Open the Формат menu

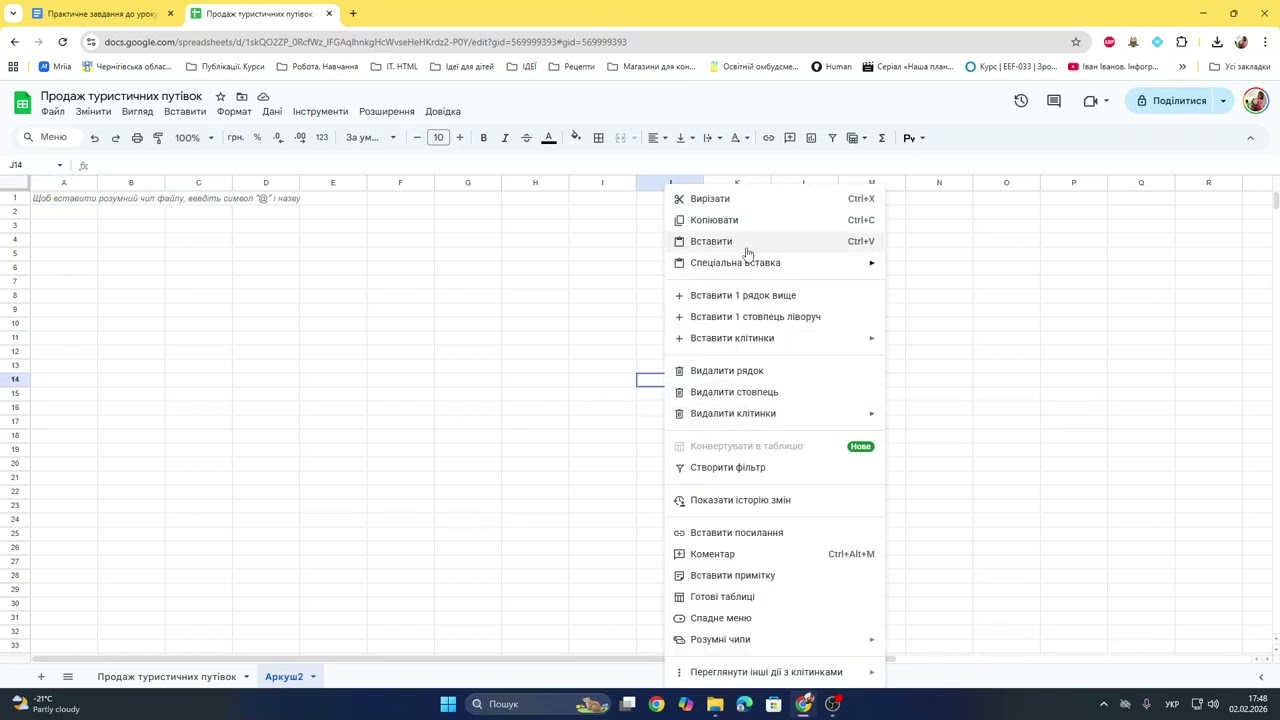click(x=234, y=112)
